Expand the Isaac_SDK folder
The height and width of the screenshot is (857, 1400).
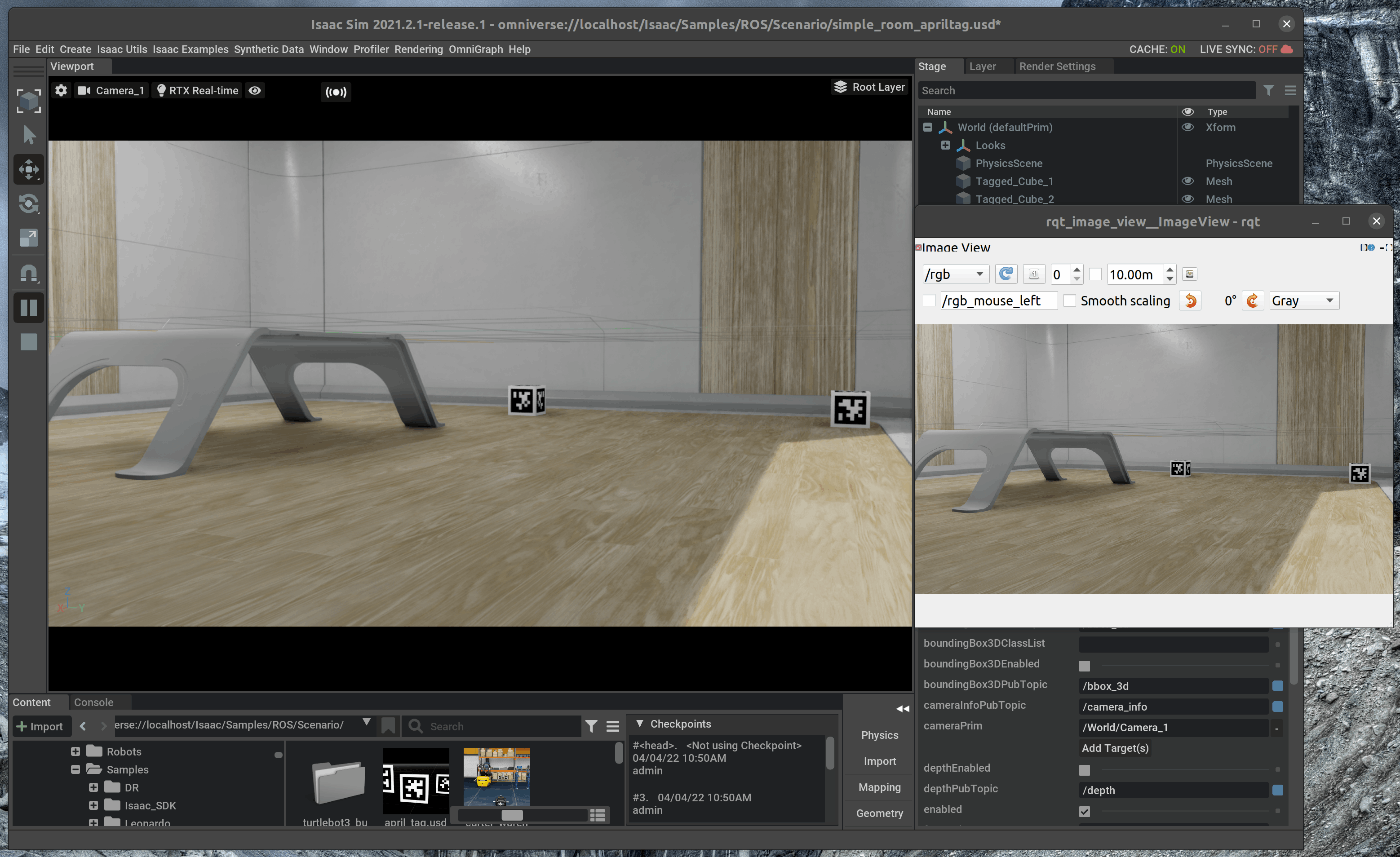(93, 805)
